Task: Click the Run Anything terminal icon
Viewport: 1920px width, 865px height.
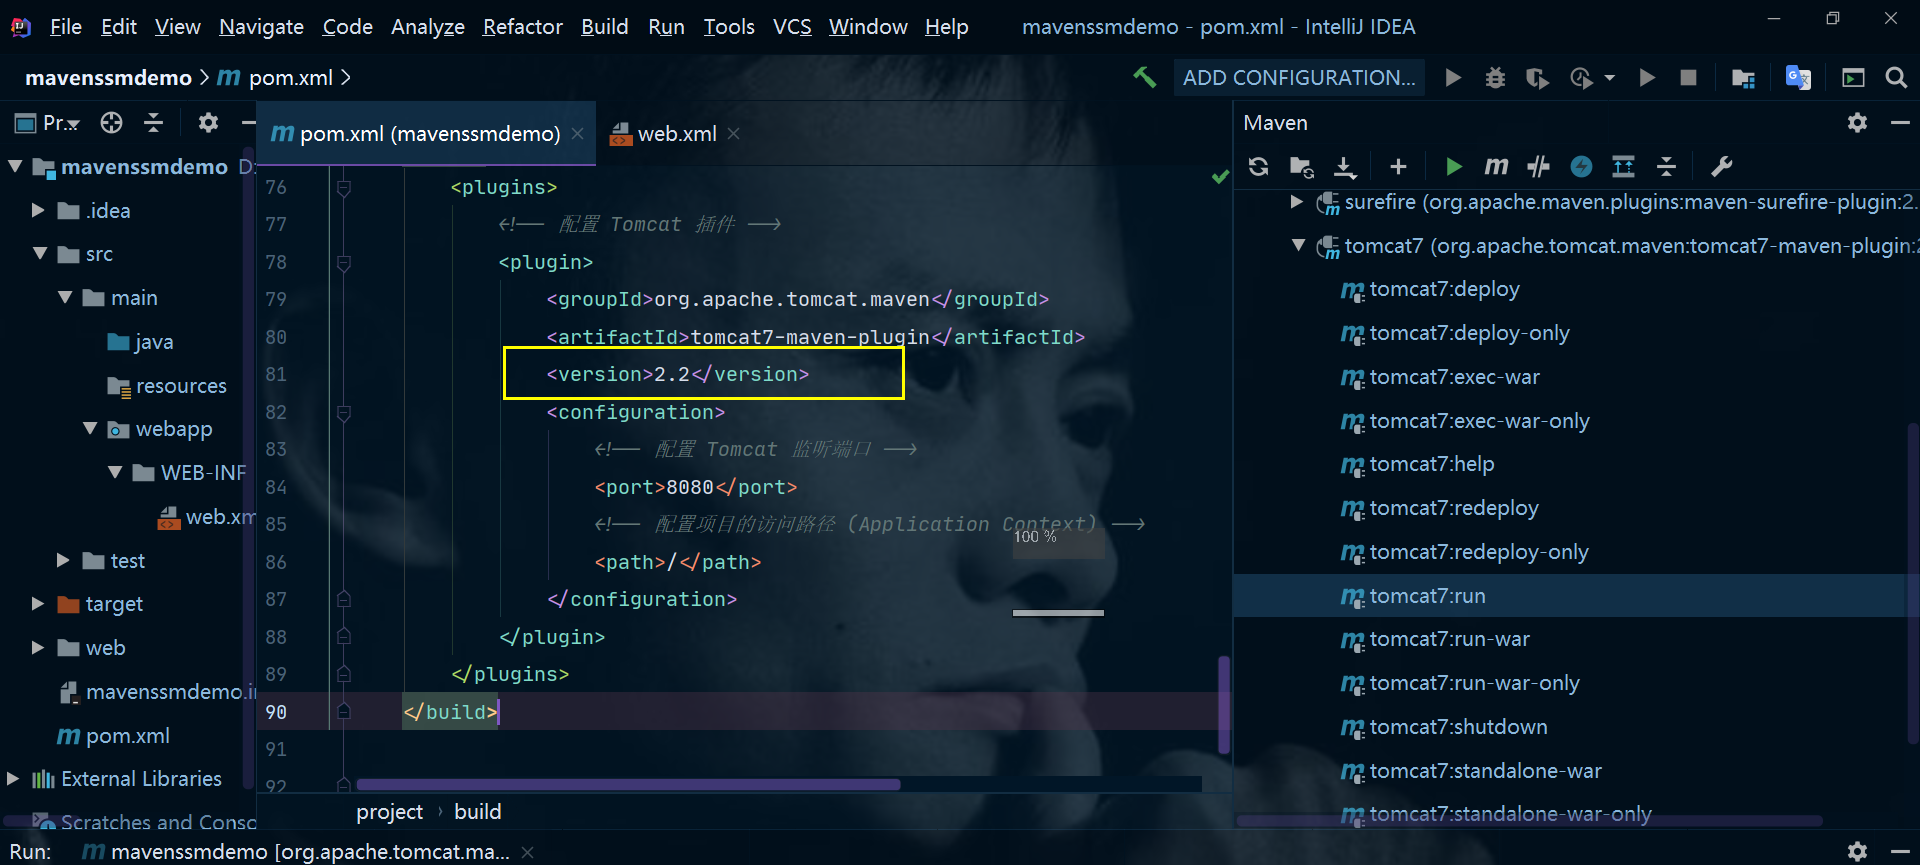Action: pos(1853,77)
